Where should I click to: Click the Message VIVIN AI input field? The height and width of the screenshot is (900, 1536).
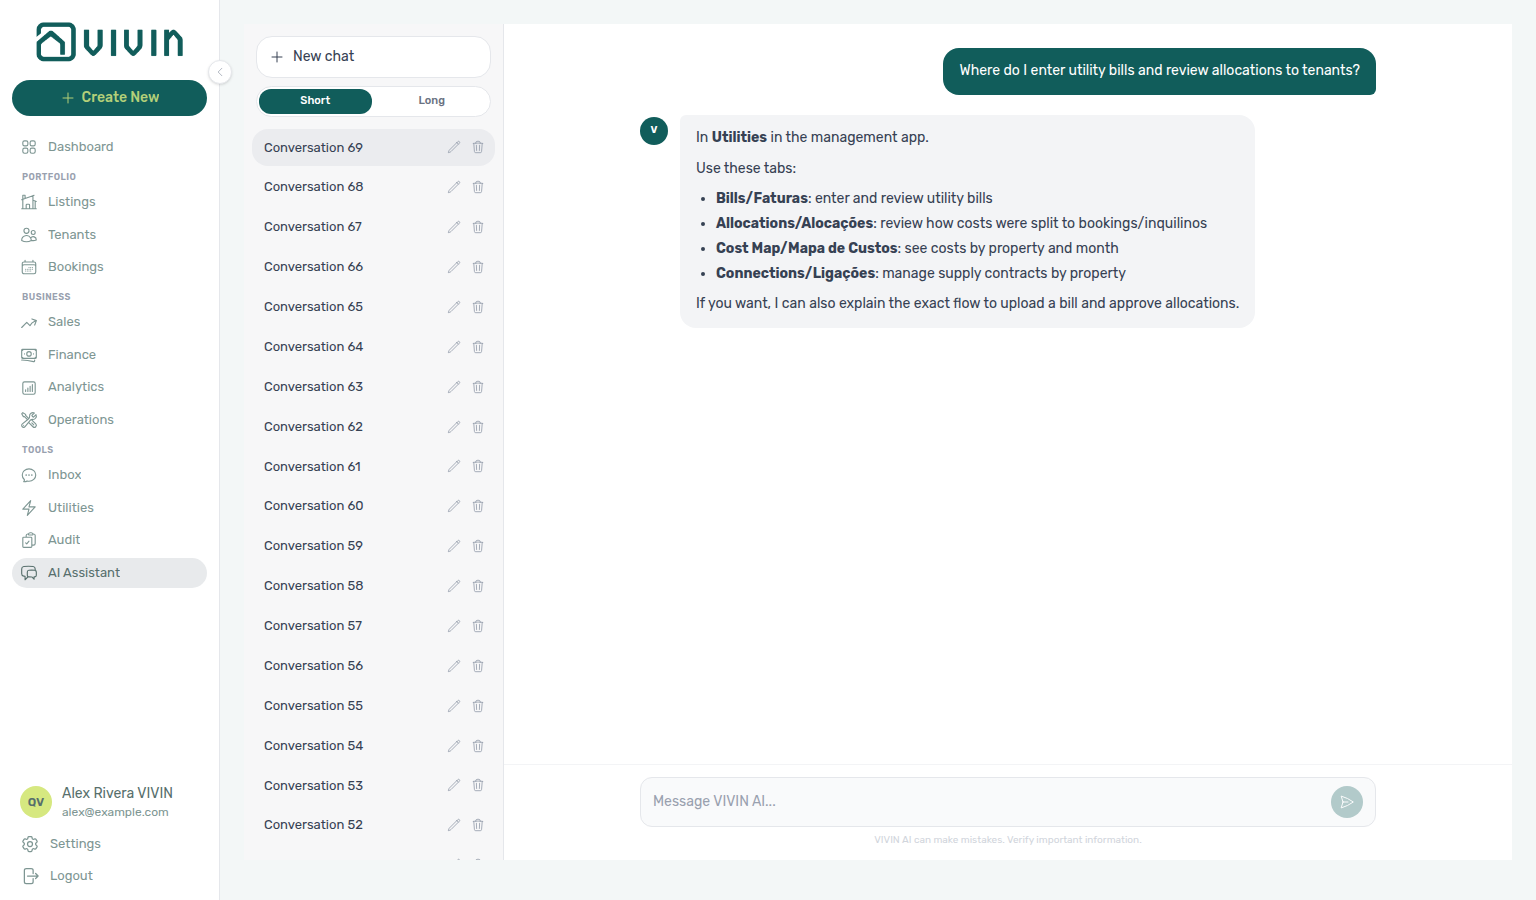pyautogui.click(x=985, y=802)
